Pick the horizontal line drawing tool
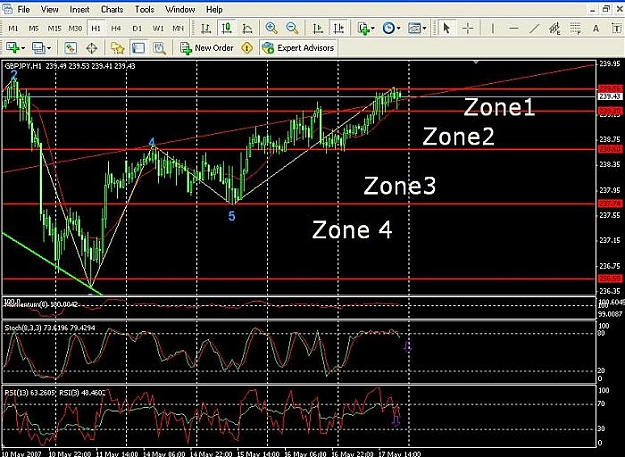This screenshot has height=457, width=625. [514, 28]
